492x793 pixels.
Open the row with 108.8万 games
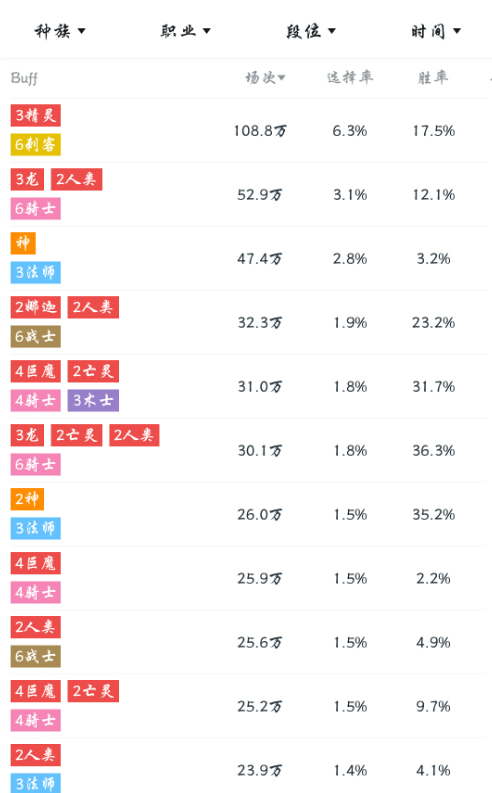click(248, 130)
